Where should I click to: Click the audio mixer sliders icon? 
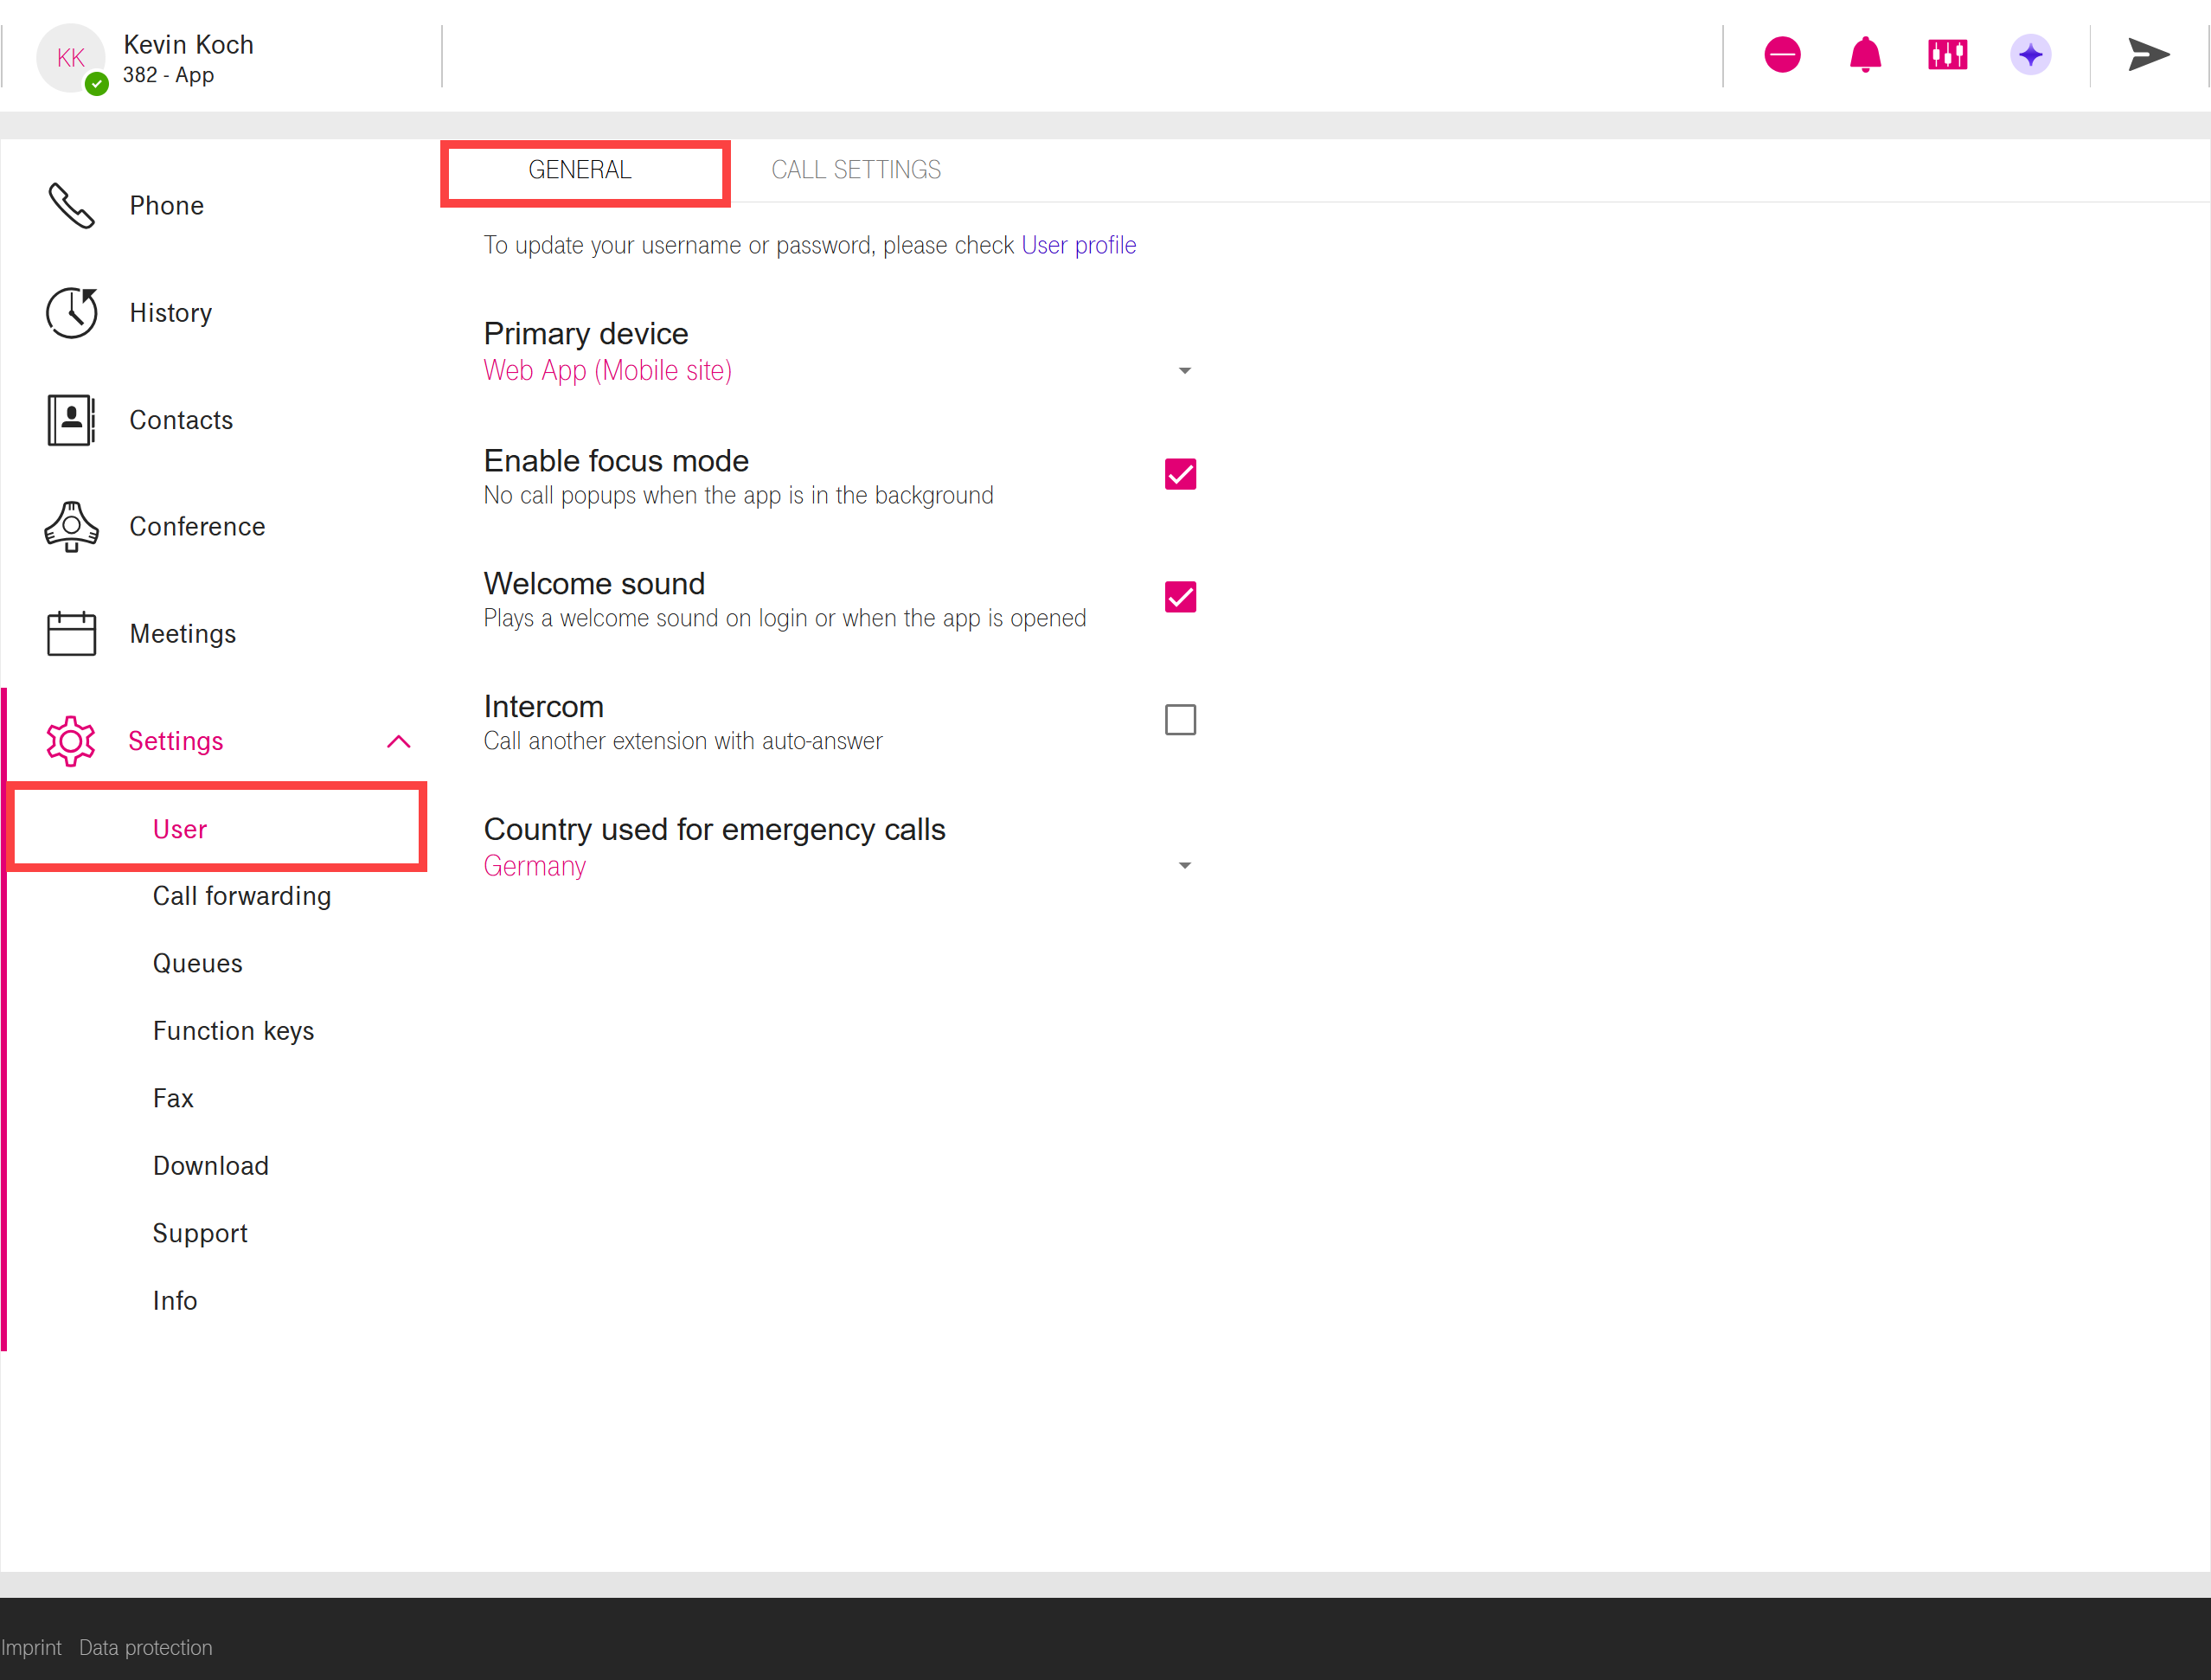[1947, 55]
